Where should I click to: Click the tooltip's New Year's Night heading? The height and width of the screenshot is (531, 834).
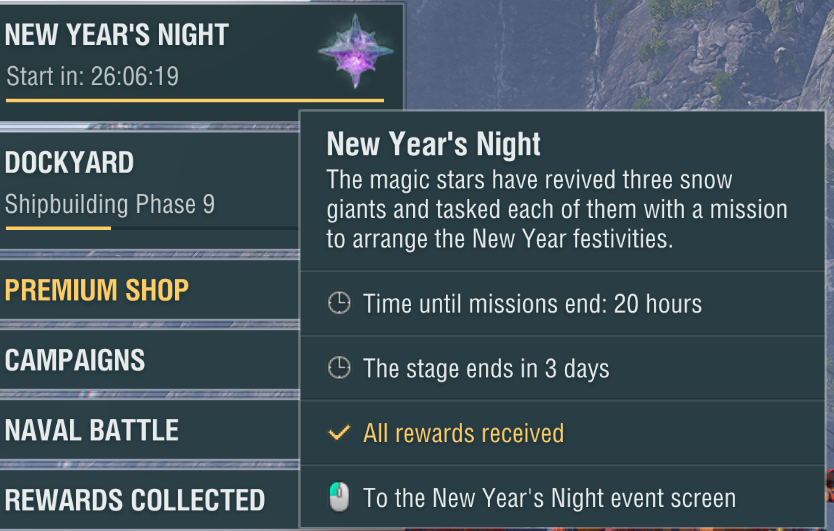pos(434,145)
